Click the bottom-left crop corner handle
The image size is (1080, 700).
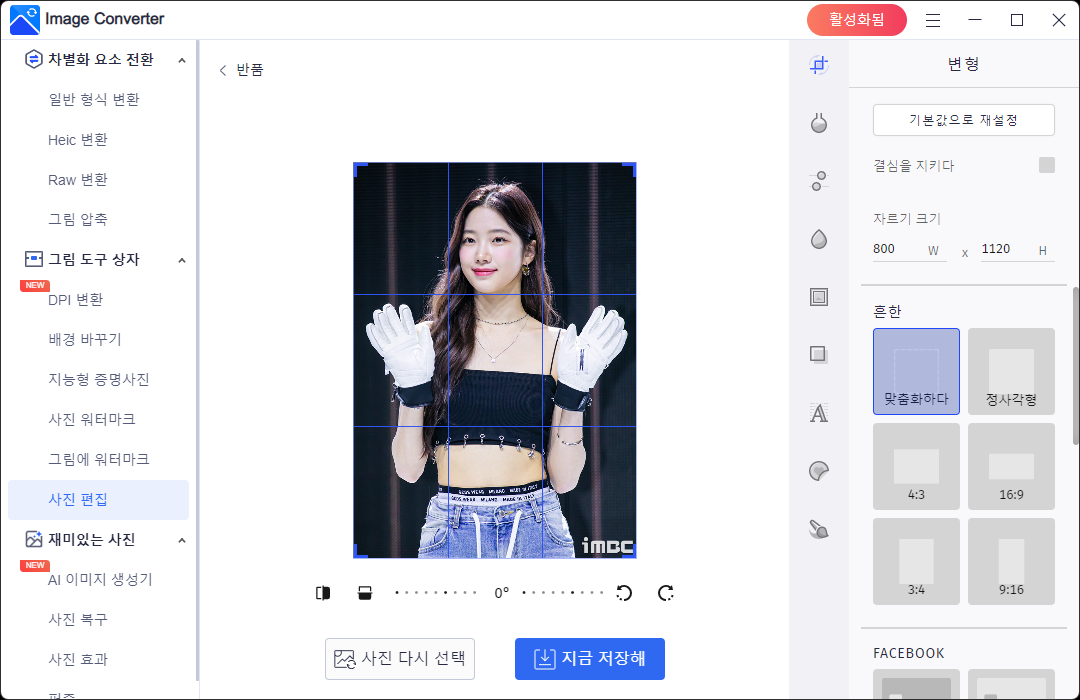[360, 551]
